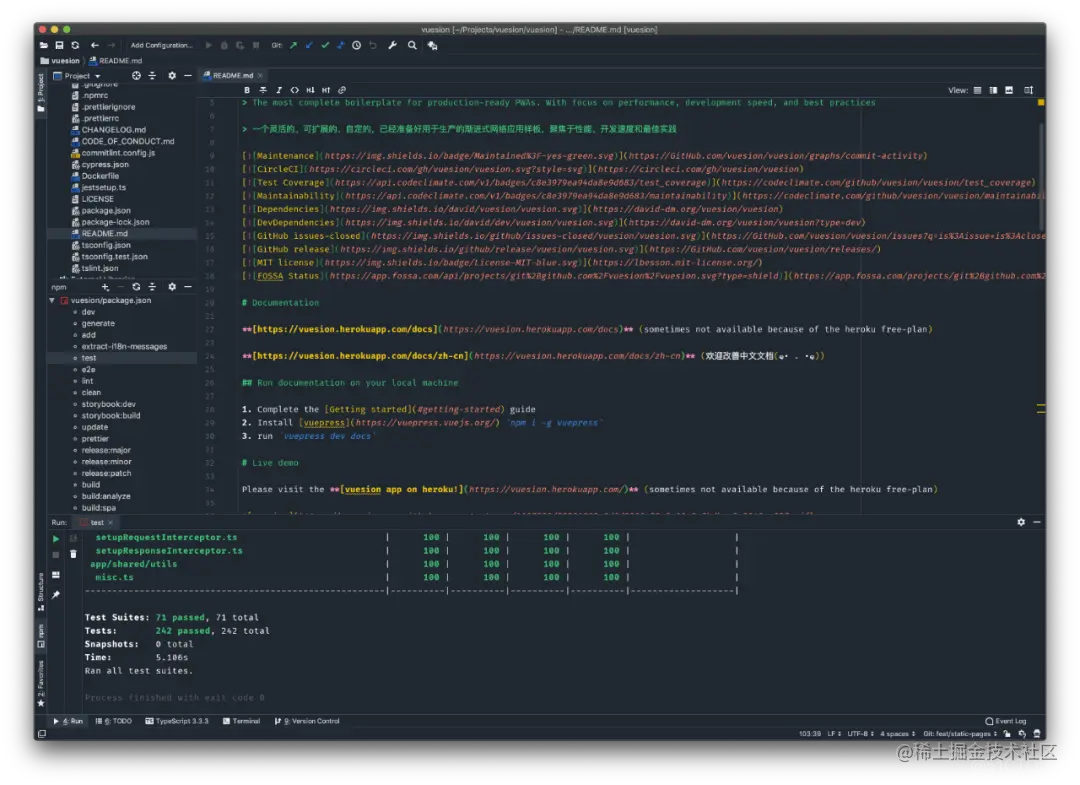Image resolution: width=1080 pixels, height=785 pixels.
Task: Click the Bold markdown formatting icon
Action: [247, 90]
